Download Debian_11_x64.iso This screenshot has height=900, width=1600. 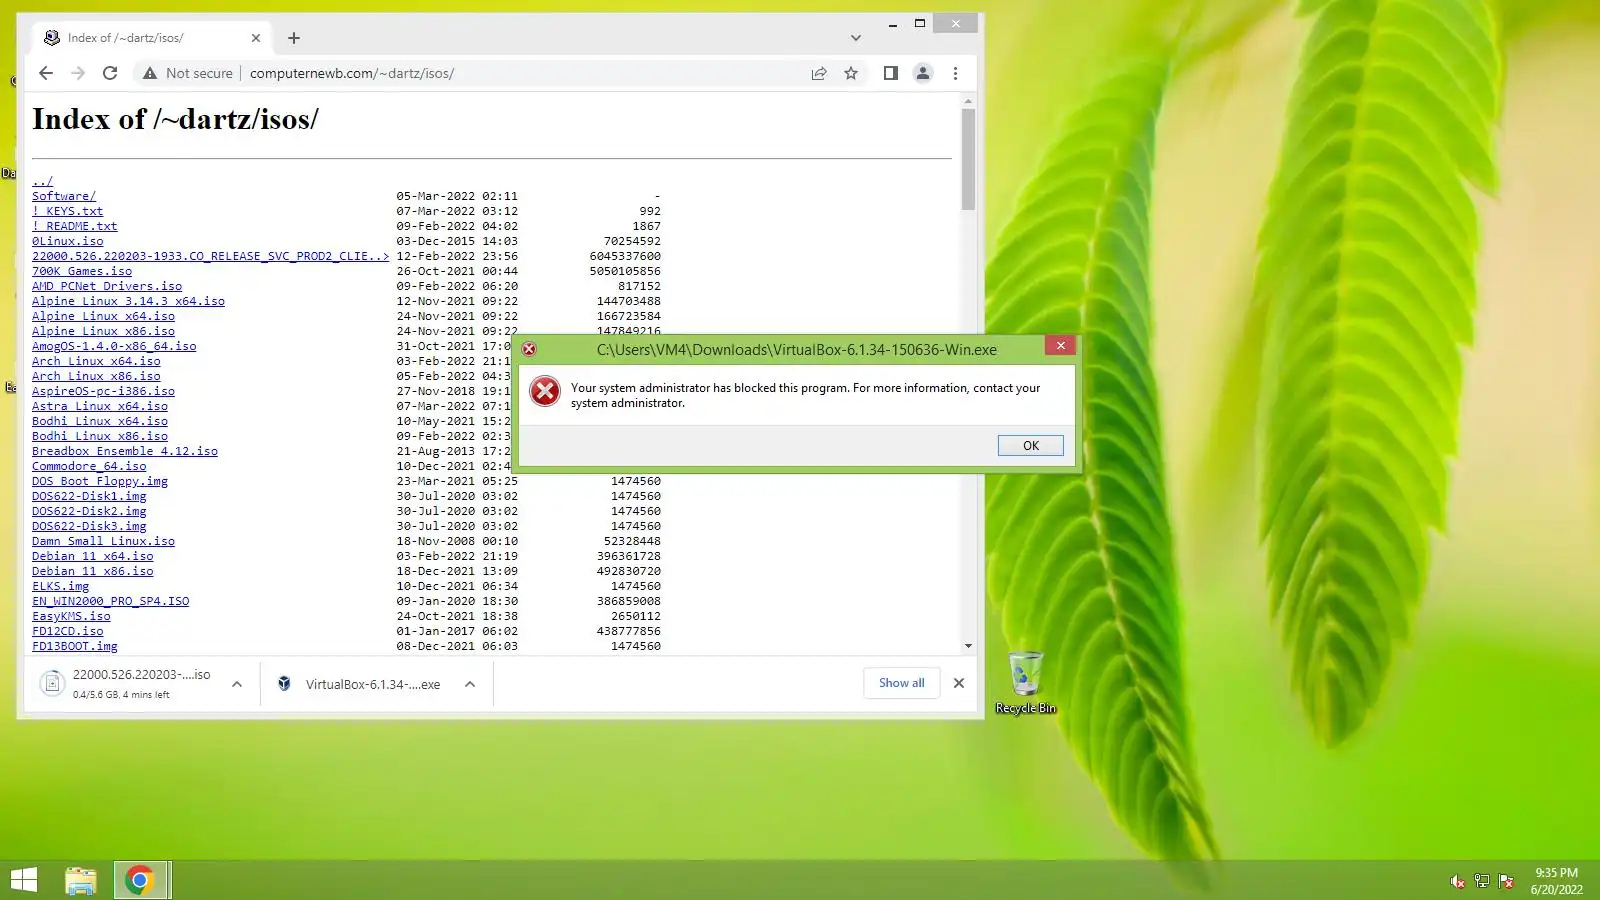pyautogui.click(x=93, y=556)
